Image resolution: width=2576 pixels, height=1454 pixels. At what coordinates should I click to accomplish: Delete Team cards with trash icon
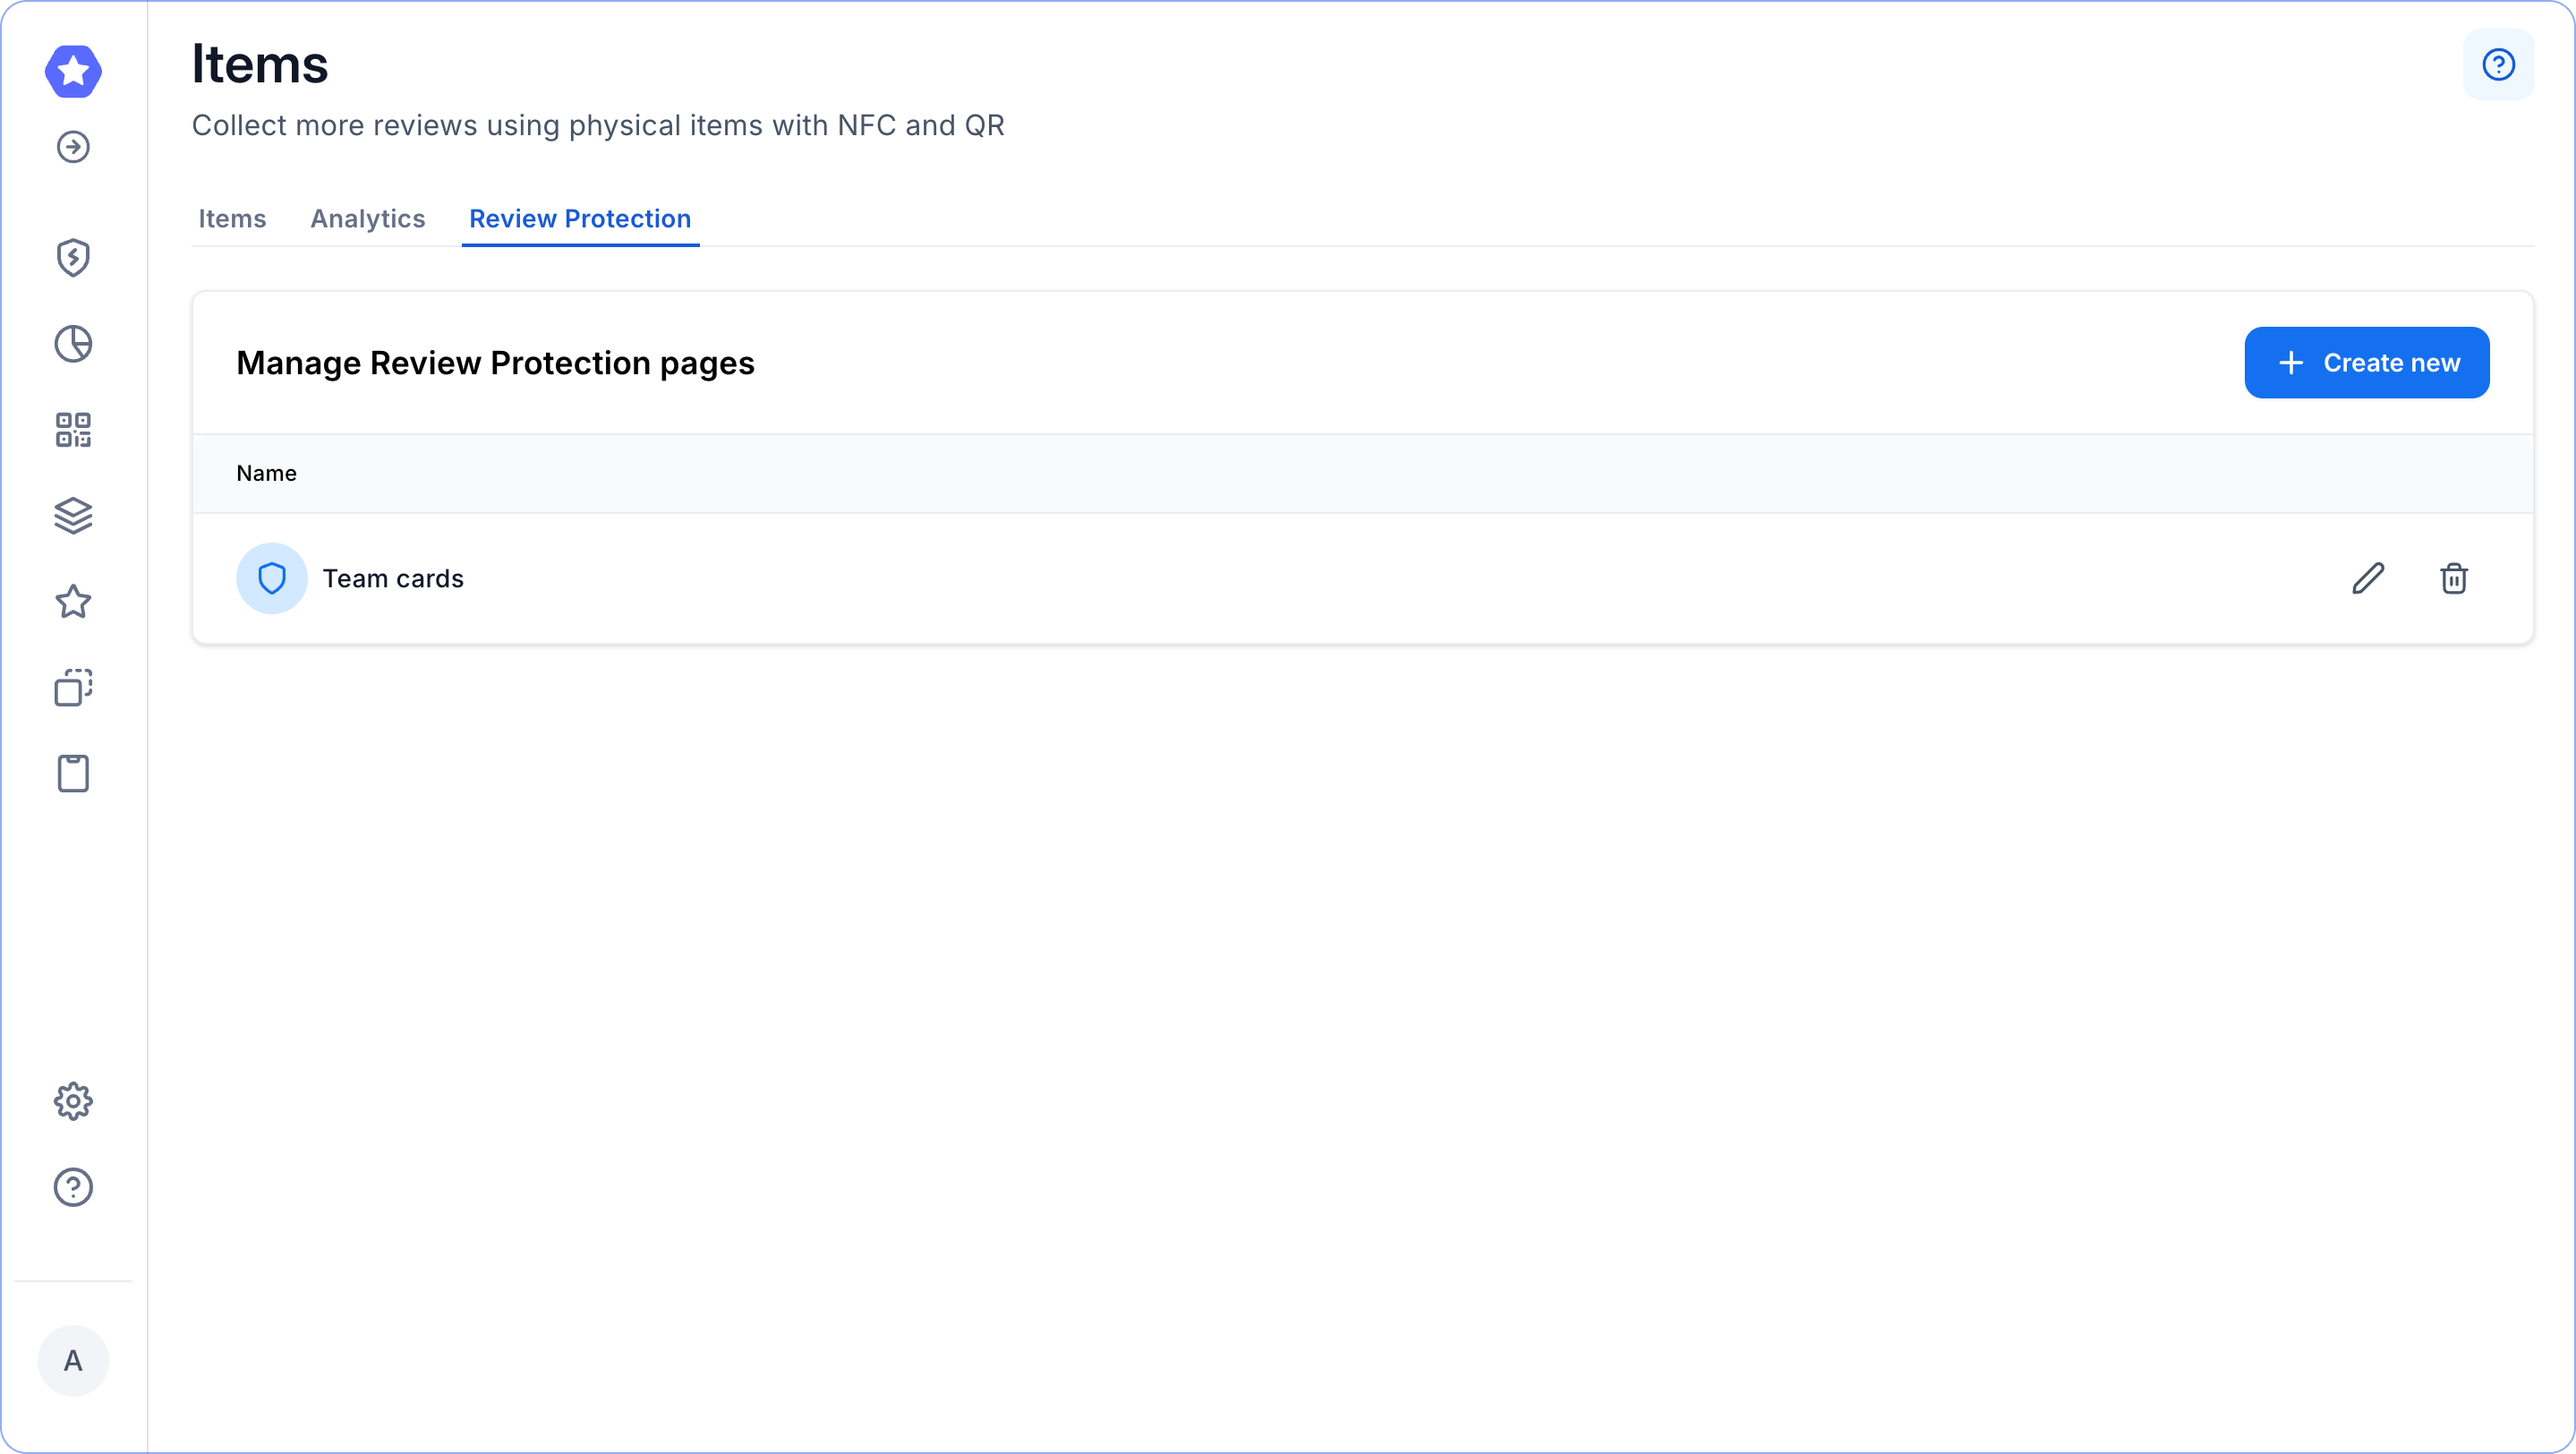coord(2453,578)
